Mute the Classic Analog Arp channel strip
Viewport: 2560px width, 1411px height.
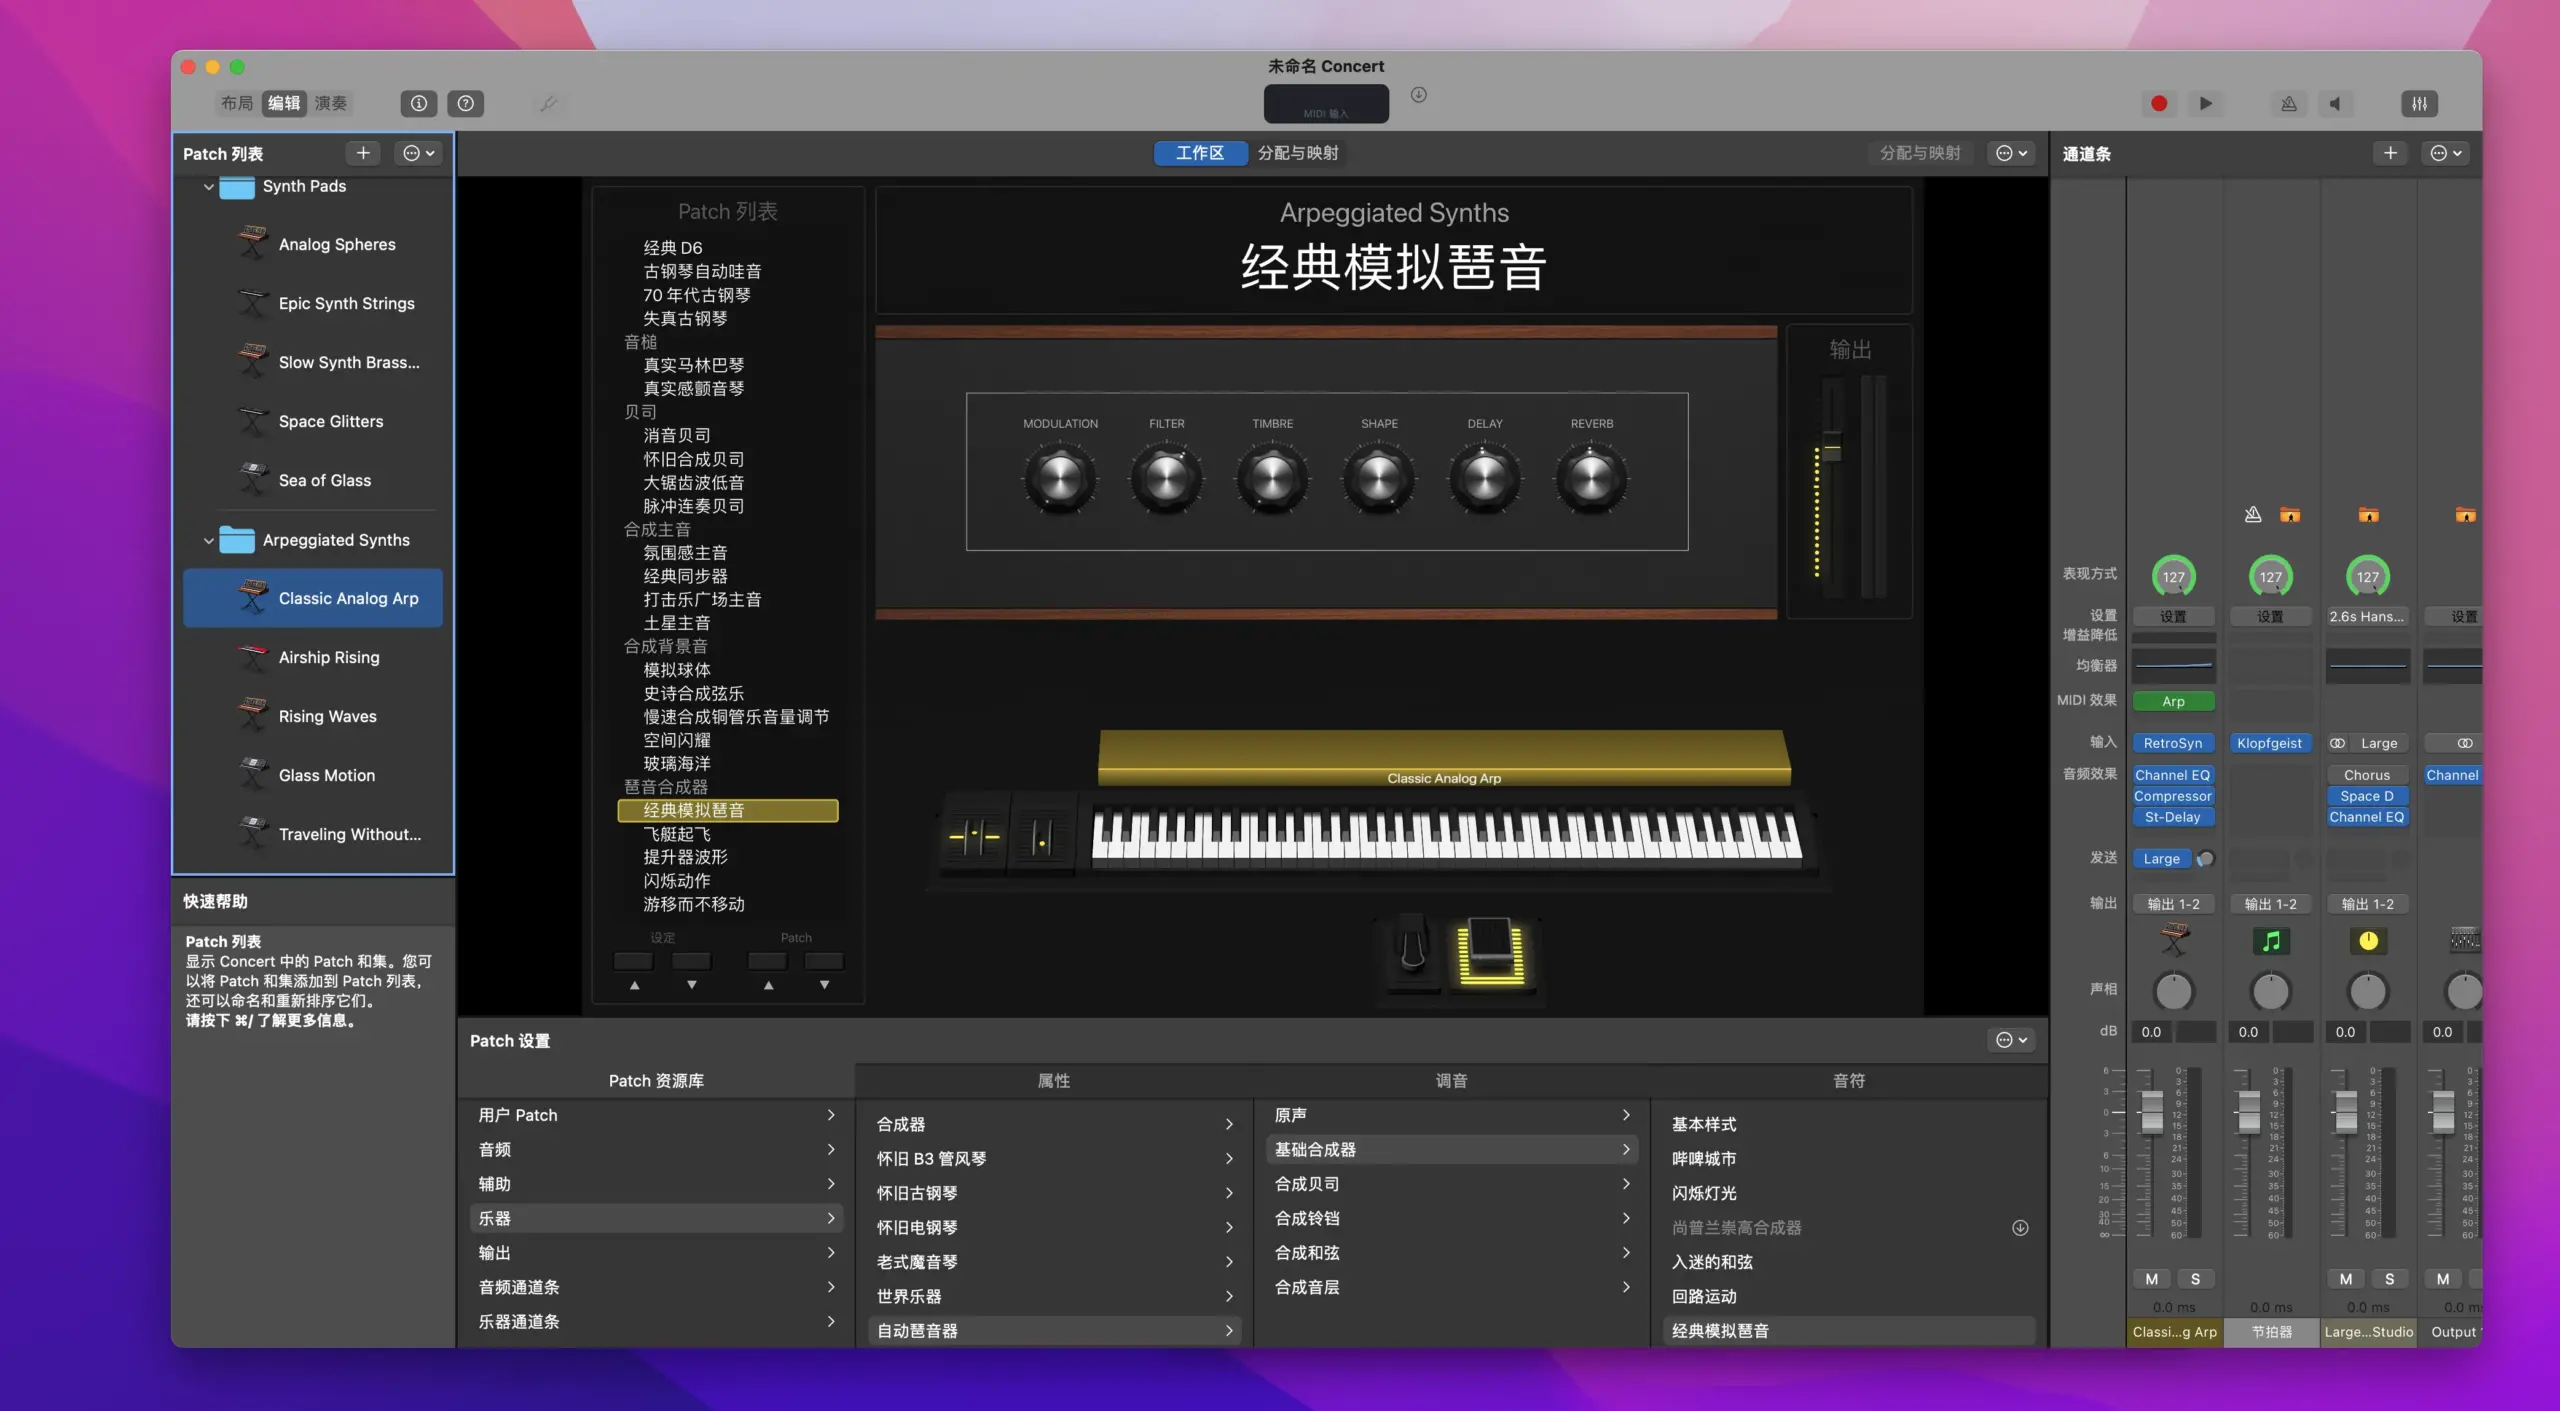point(2151,1279)
